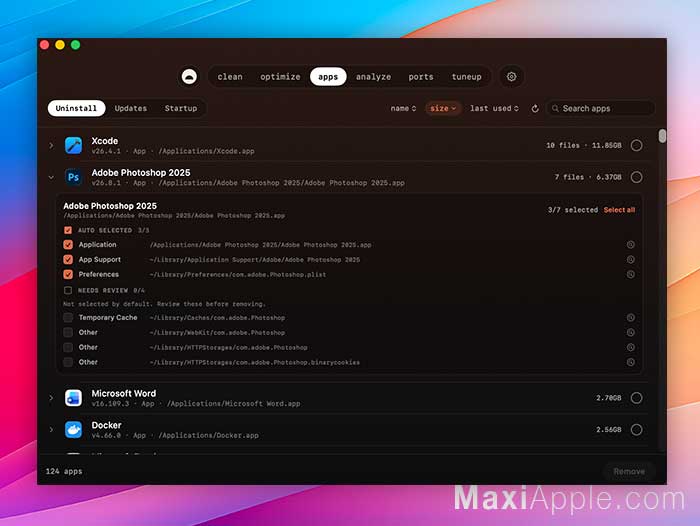Check the Needs Review 0/4 checkbox
This screenshot has height=526, width=700.
[68, 290]
